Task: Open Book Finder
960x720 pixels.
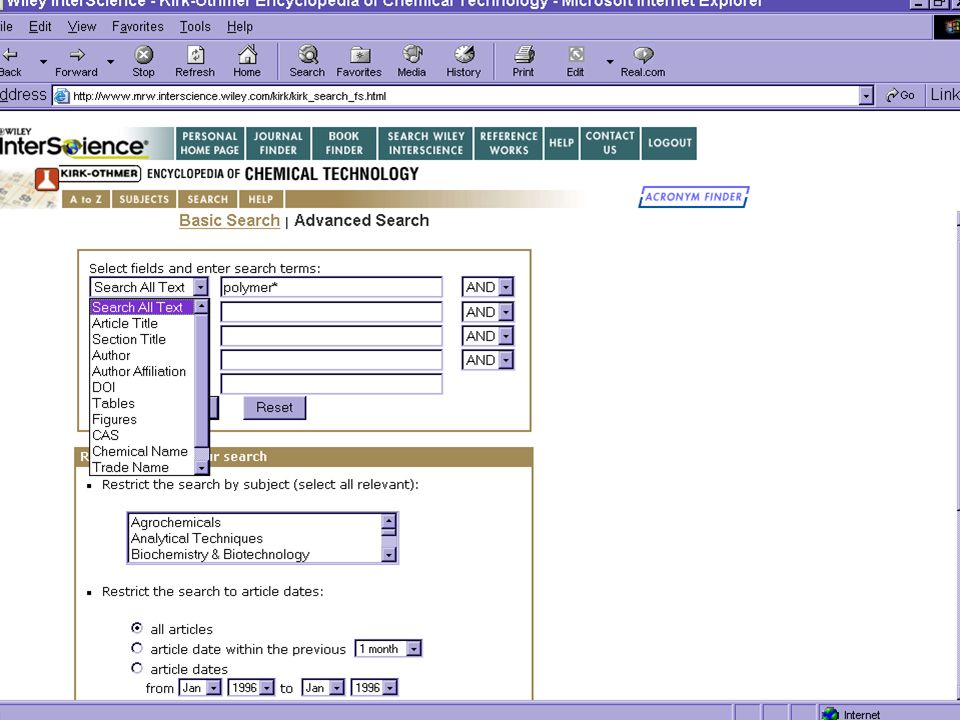Action: [344, 143]
